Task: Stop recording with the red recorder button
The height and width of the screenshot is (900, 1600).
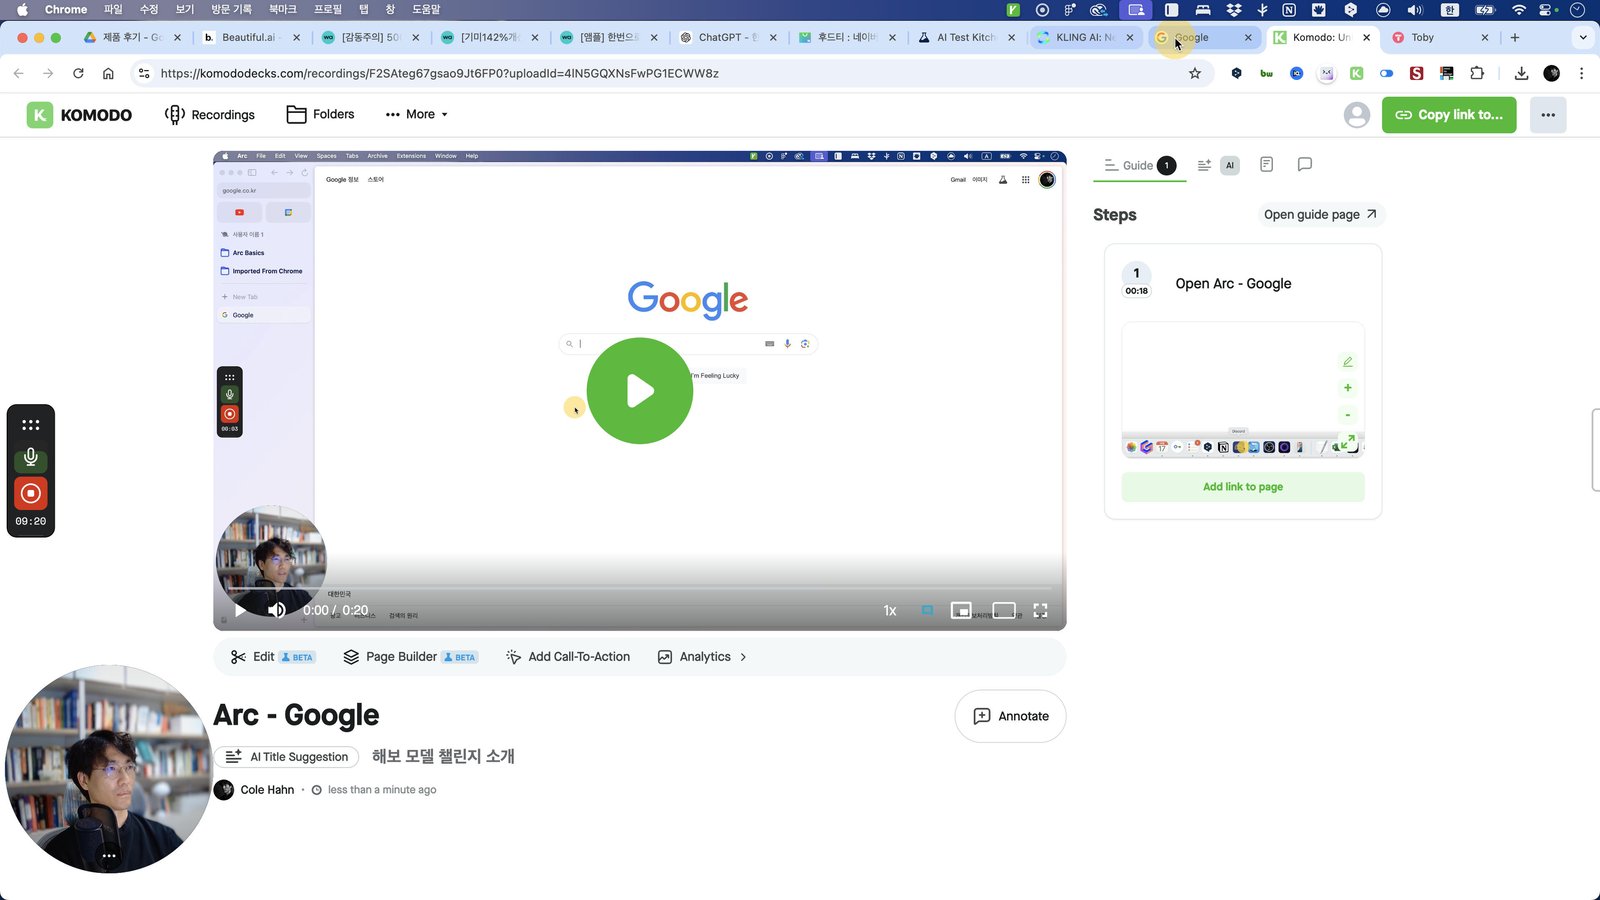Action: click(x=31, y=493)
